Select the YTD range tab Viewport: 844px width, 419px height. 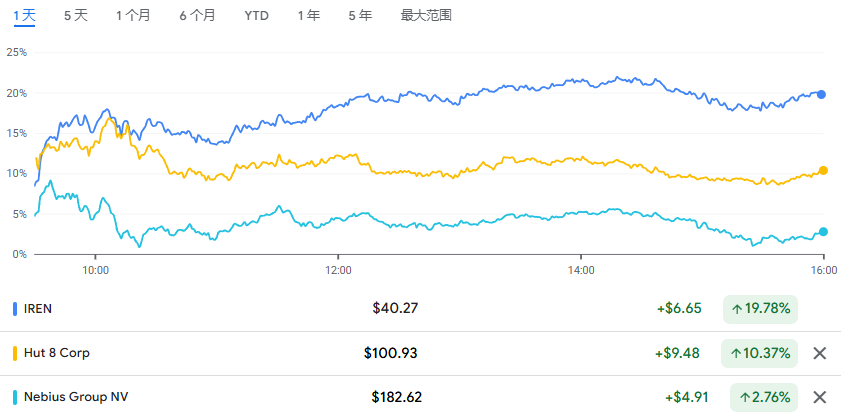[256, 16]
